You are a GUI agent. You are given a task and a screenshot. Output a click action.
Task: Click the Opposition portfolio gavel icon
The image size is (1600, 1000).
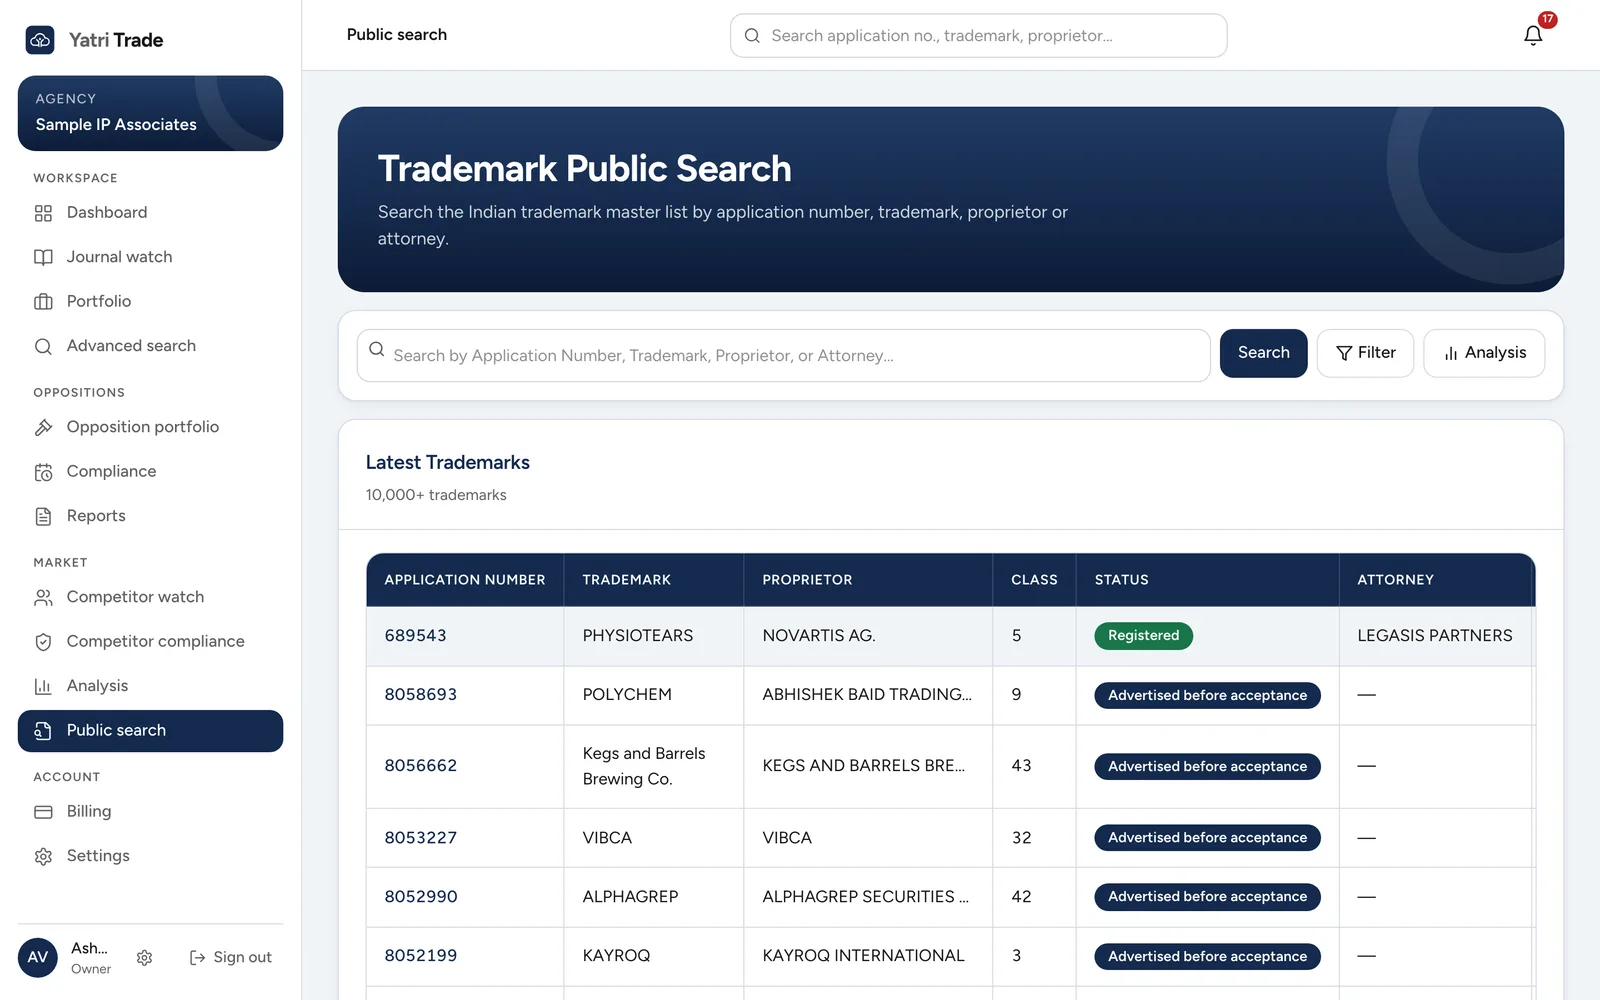coord(43,427)
